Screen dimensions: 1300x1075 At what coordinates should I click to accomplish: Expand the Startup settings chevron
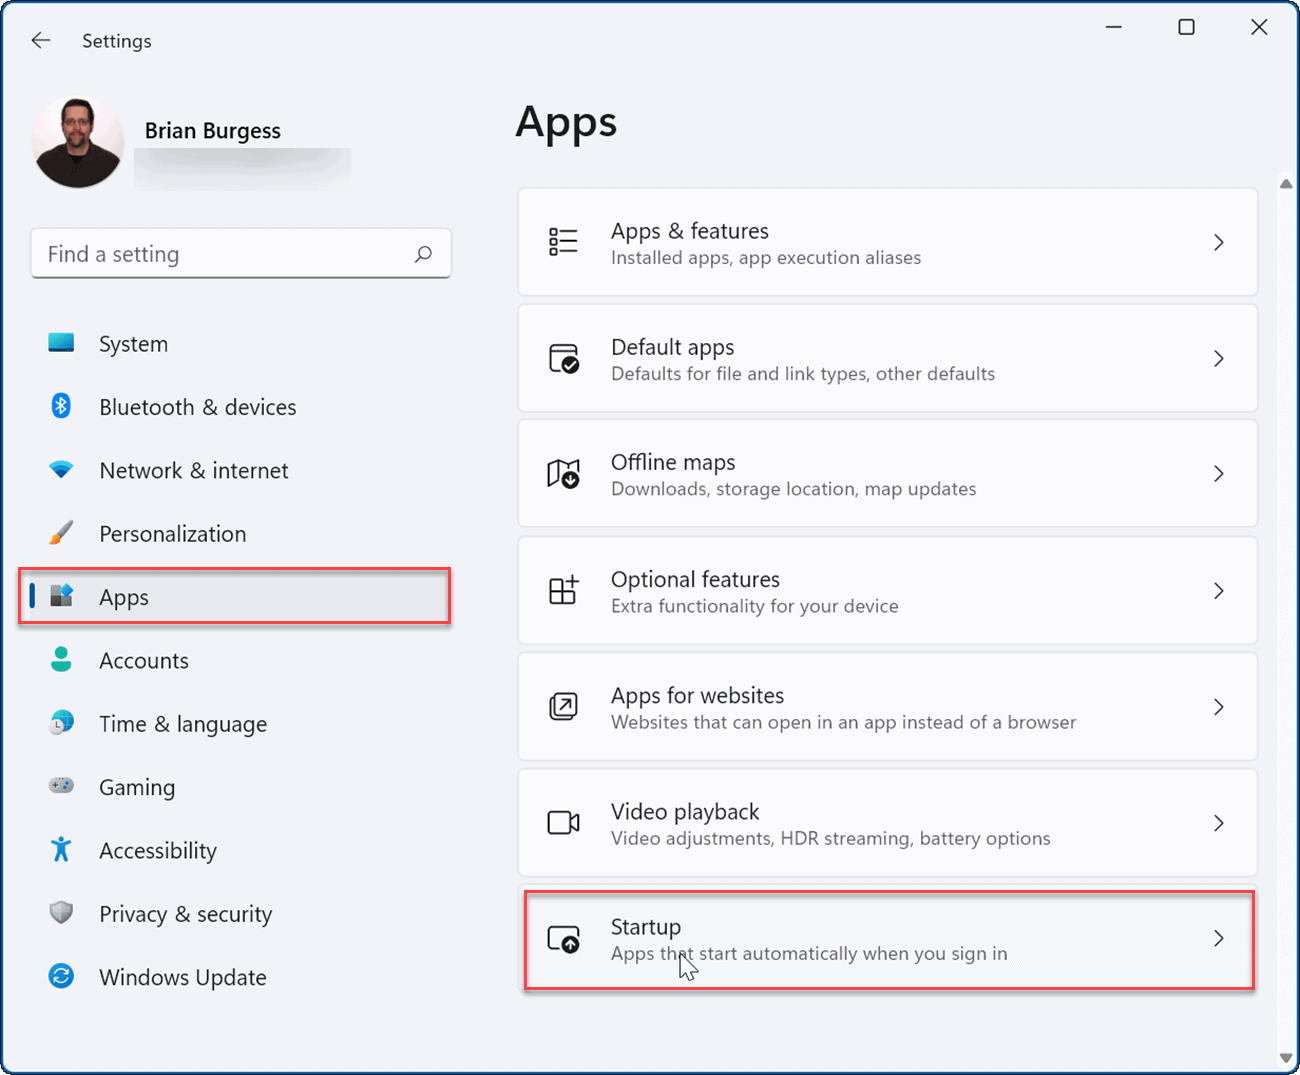[1219, 939]
